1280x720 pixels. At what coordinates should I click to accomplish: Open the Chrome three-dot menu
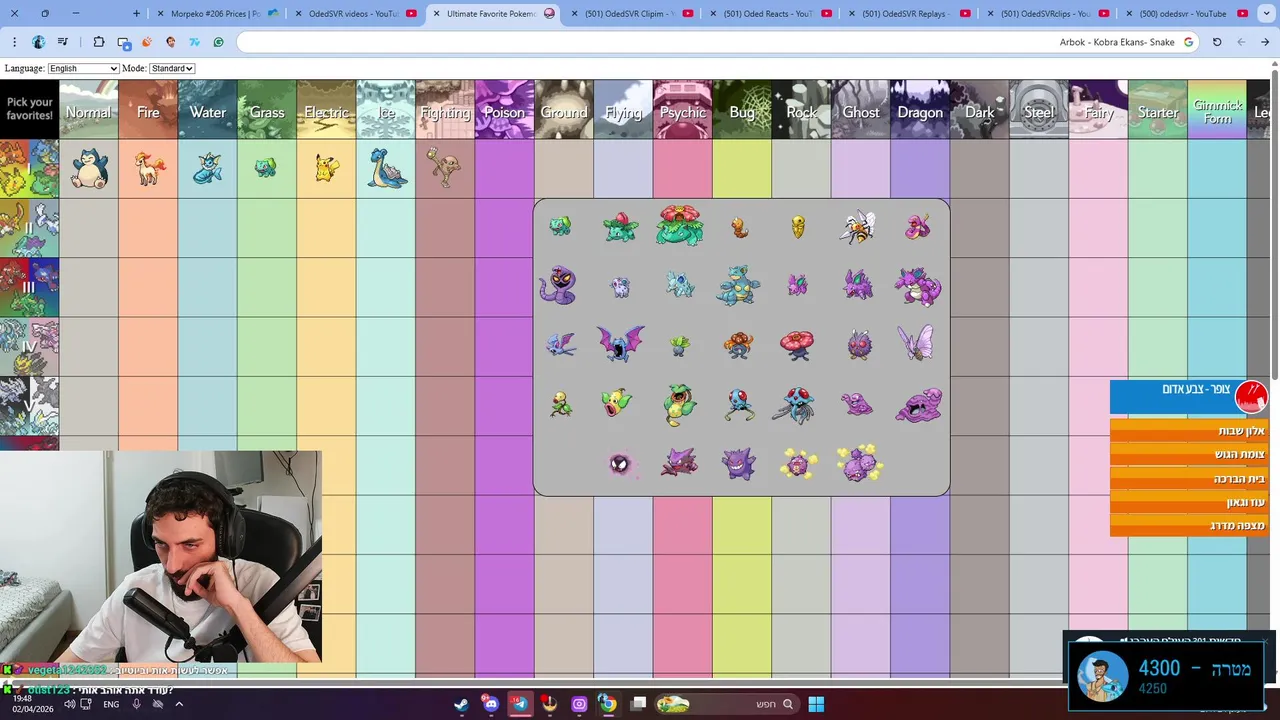pyautogui.click(x=14, y=42)
